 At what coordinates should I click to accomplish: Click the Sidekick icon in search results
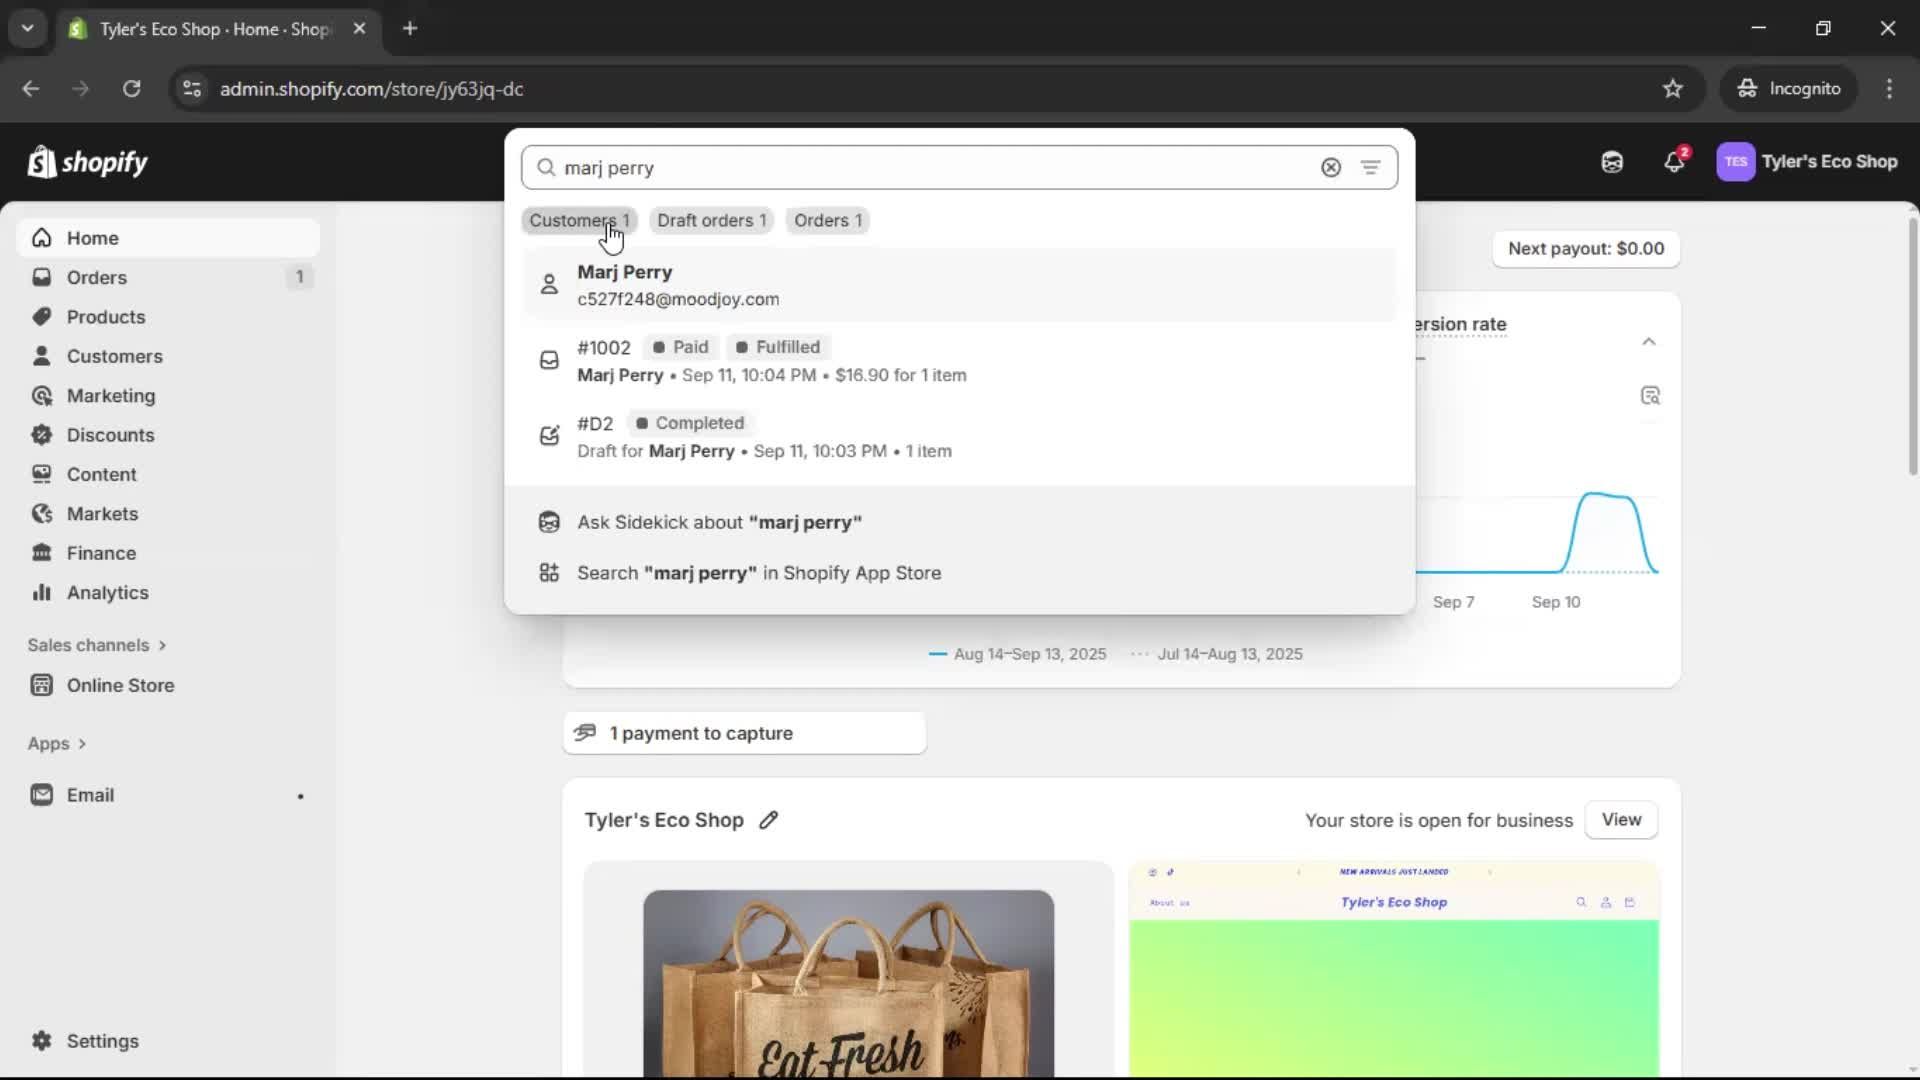click(x=549, y=522)
